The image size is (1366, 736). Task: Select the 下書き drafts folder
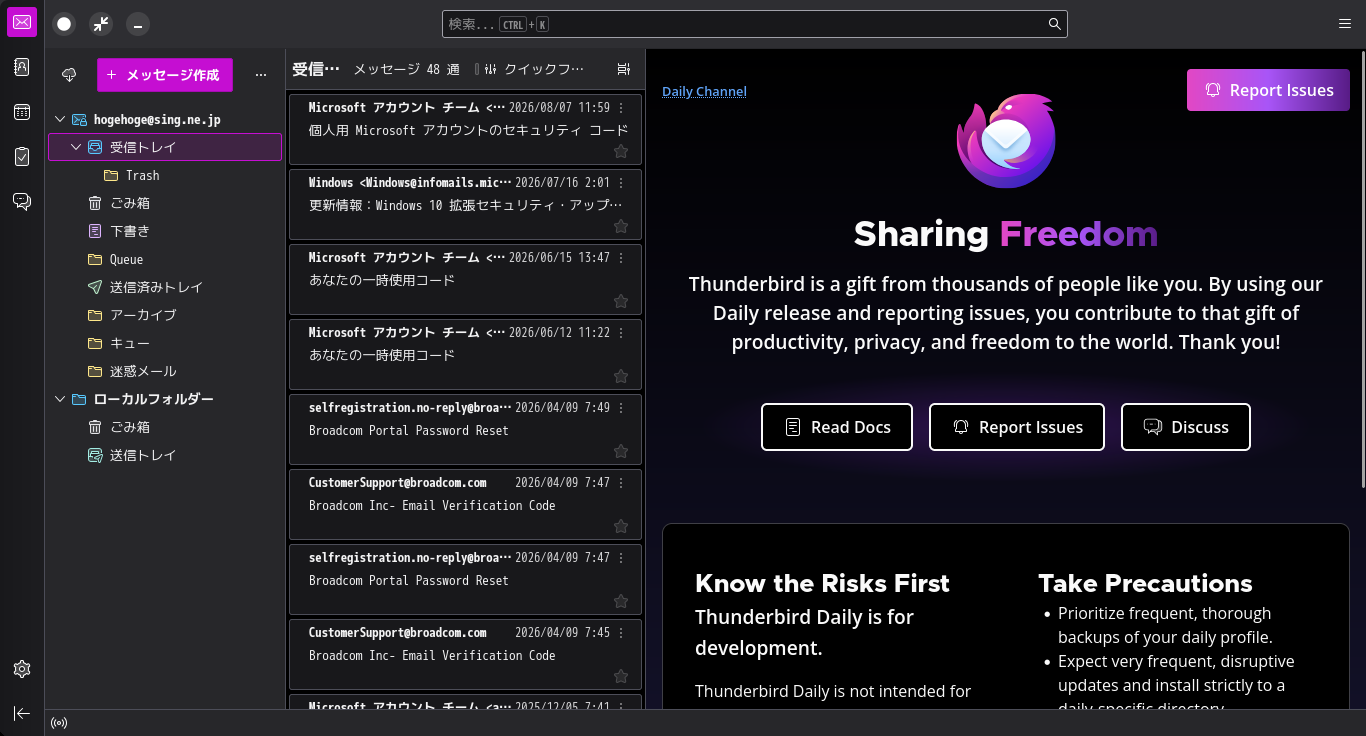click(x=165, y=231)
